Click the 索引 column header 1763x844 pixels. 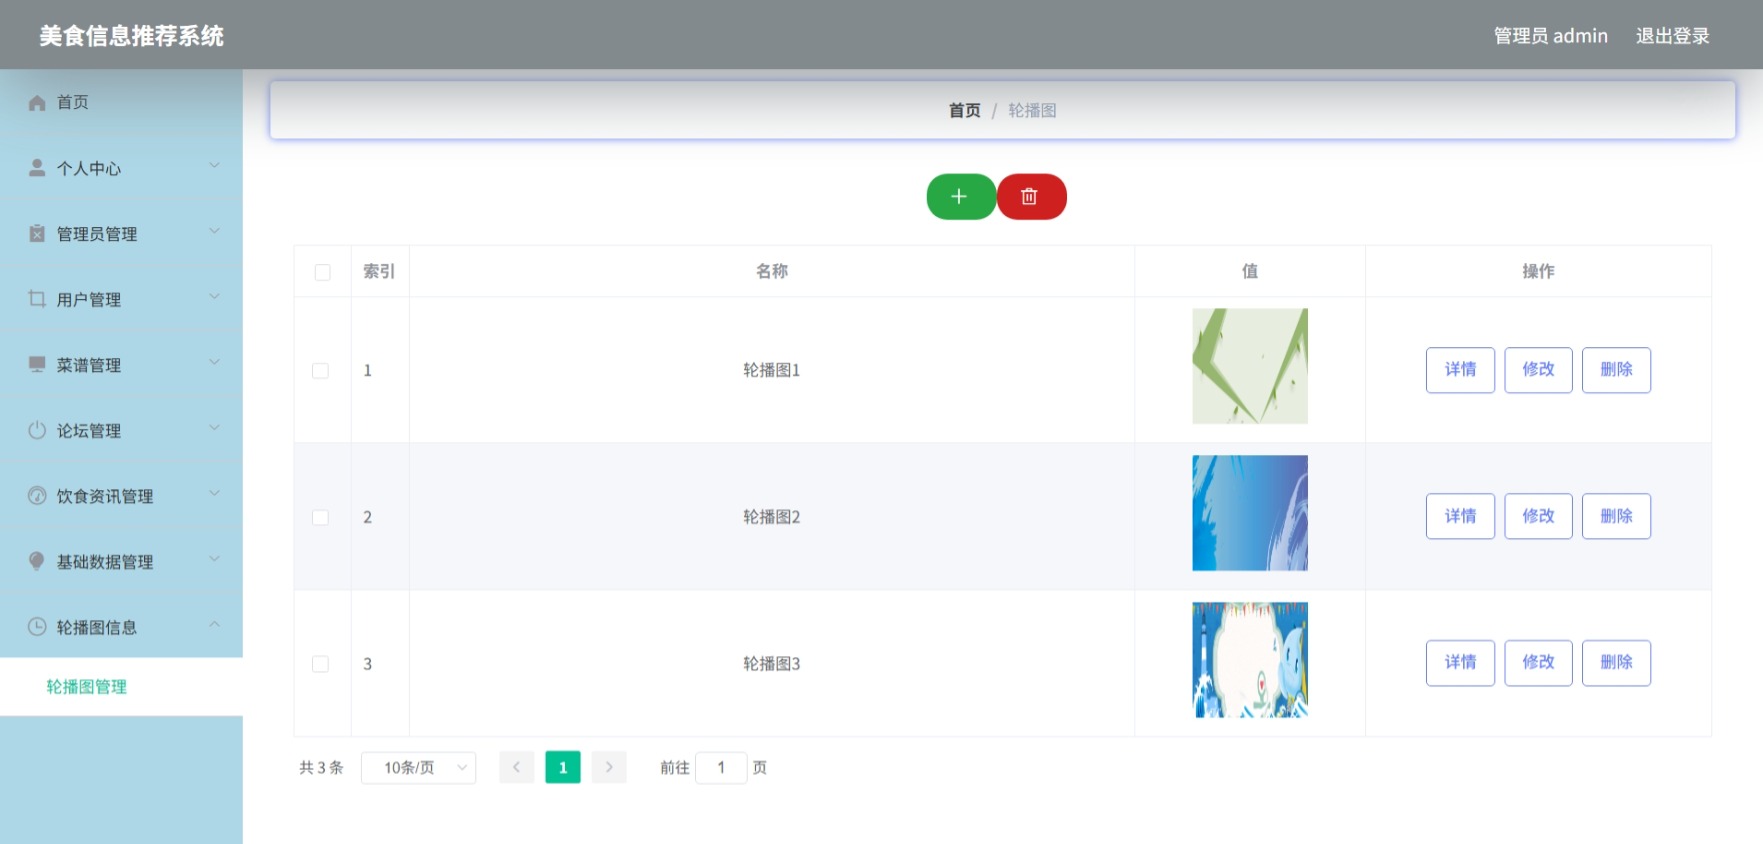pyautogui.click(x=379, y=271)
